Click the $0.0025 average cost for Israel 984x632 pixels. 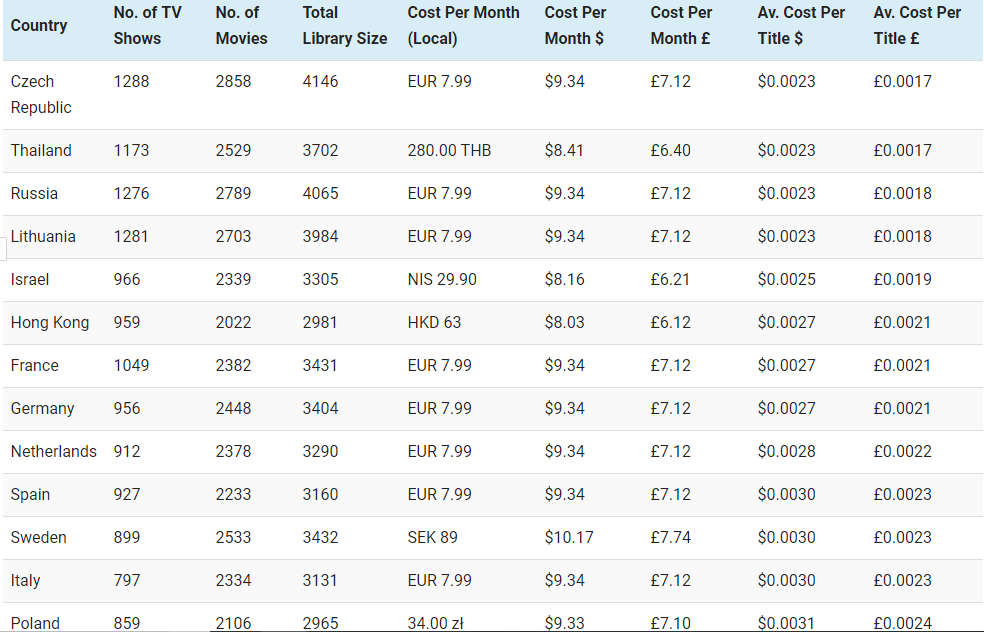(787, 279)
